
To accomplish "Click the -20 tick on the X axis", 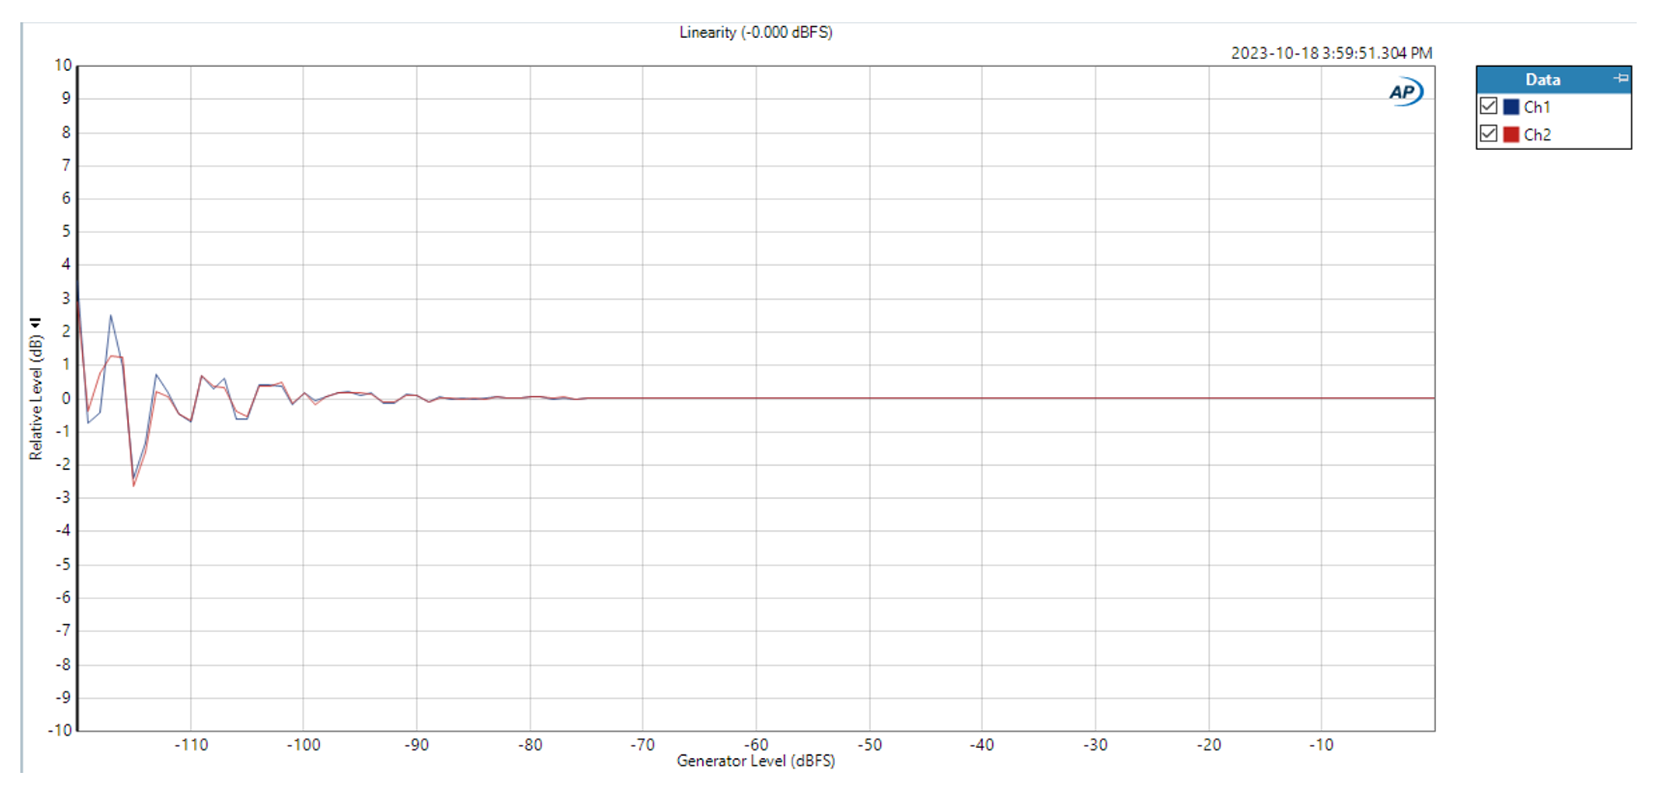I will pyautogui.click(x=1208, y=745).
